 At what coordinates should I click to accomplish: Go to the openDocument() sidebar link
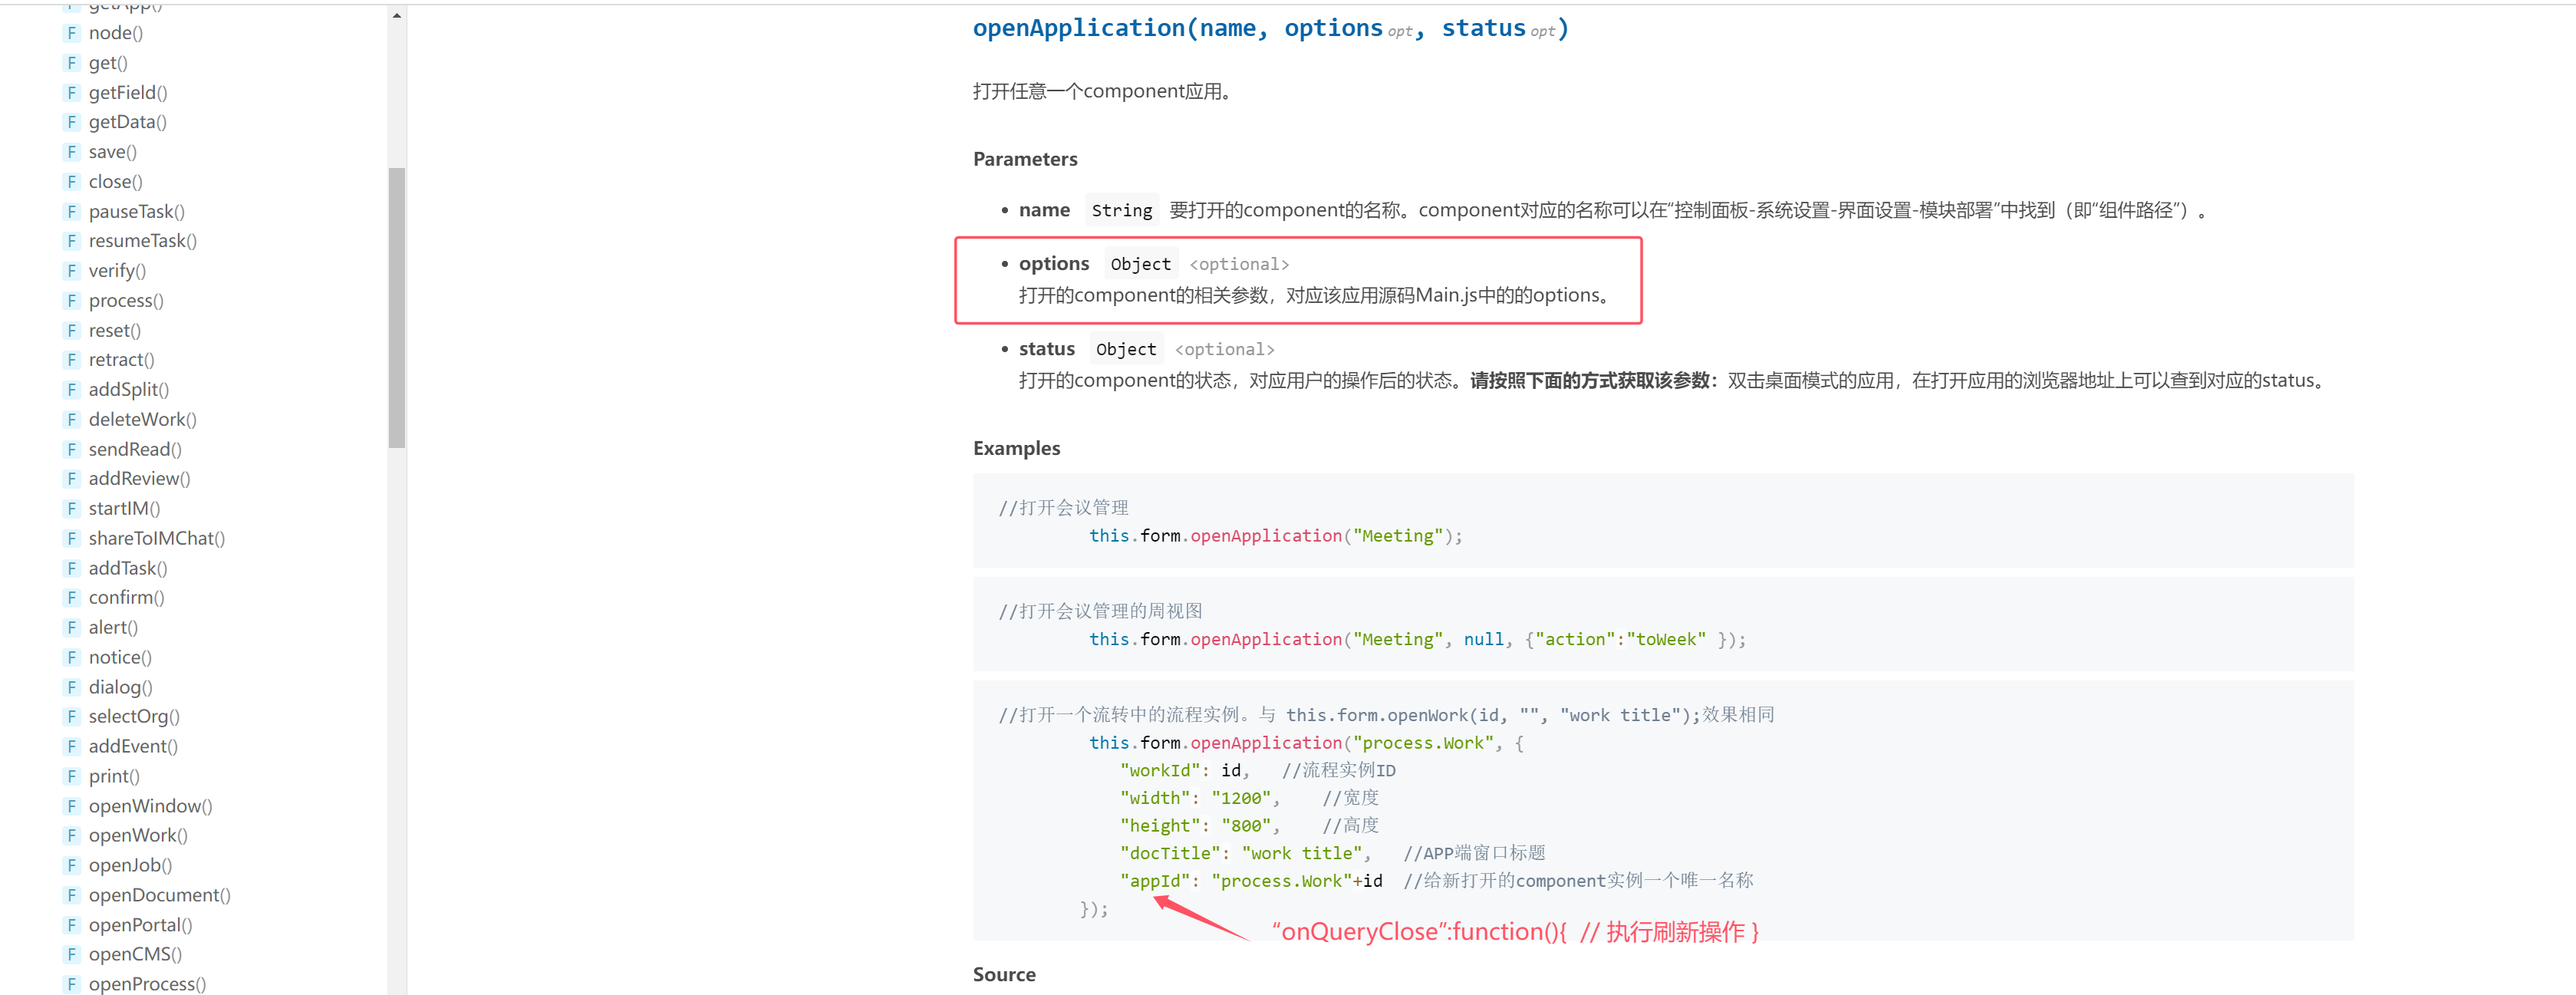coord(159,895)
